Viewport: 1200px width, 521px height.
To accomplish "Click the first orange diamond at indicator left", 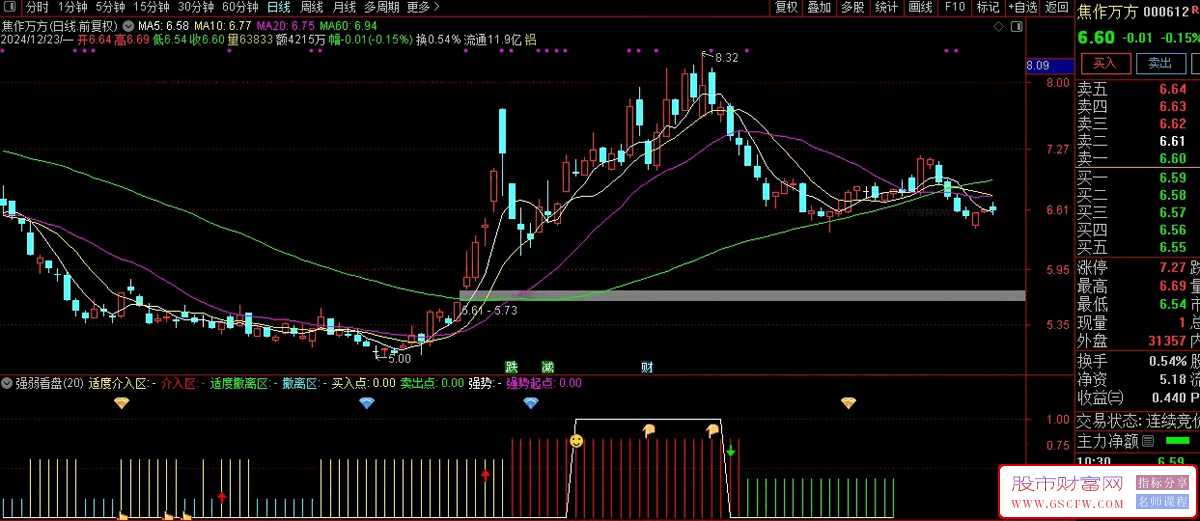I will pos(121,402).
